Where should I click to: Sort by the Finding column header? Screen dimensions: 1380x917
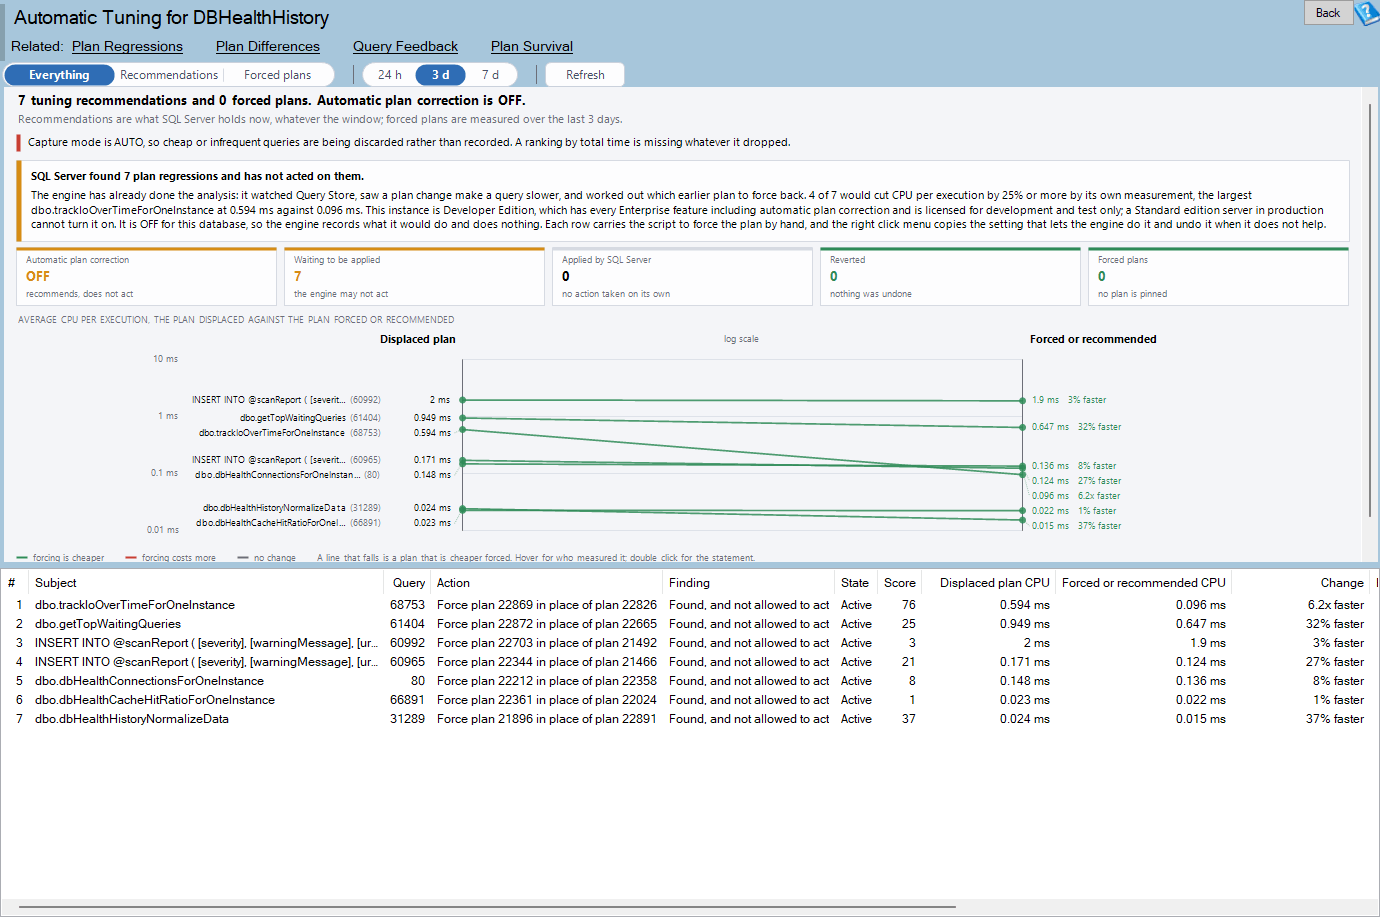pos(749,583)
